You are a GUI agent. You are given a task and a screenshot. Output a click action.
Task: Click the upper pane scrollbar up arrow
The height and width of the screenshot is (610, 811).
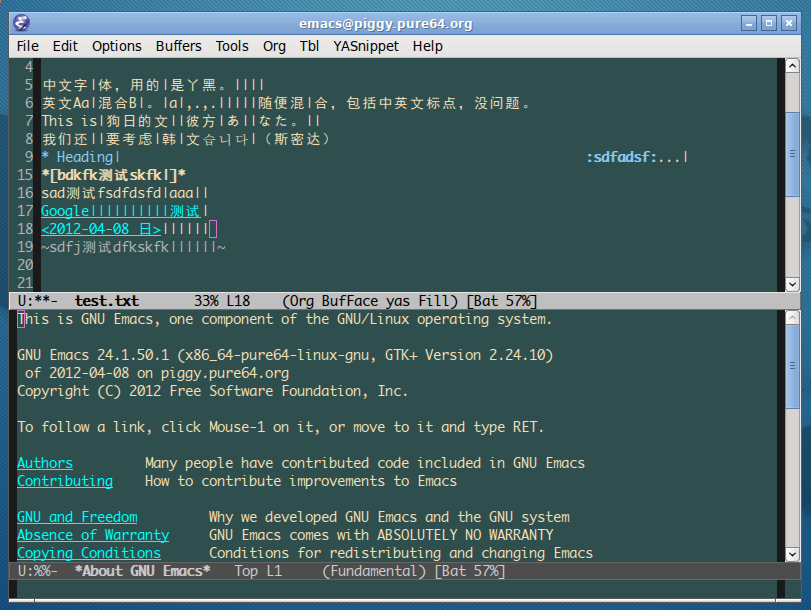792,66
